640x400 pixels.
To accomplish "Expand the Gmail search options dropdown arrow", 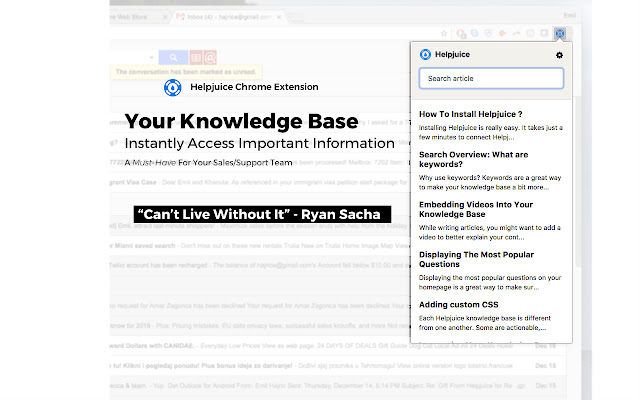I will click(x=150, y=57).
